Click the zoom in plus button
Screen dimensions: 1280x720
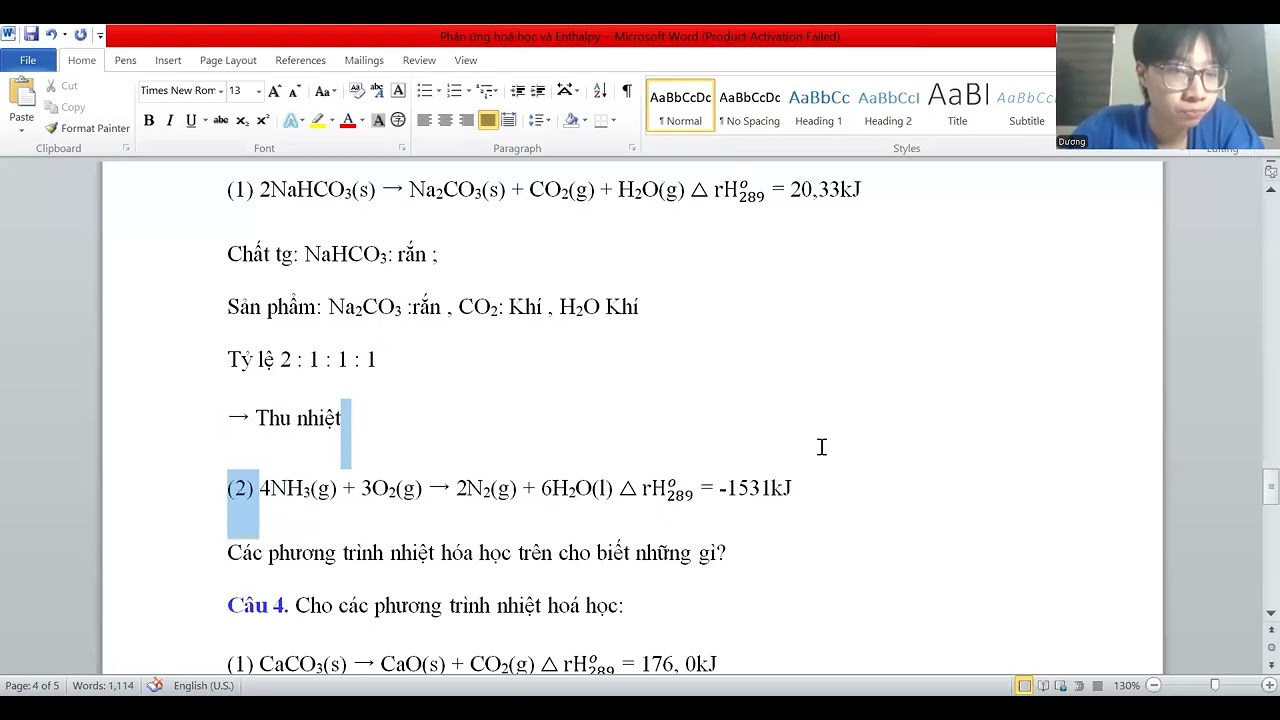[x=1270, y=685]
